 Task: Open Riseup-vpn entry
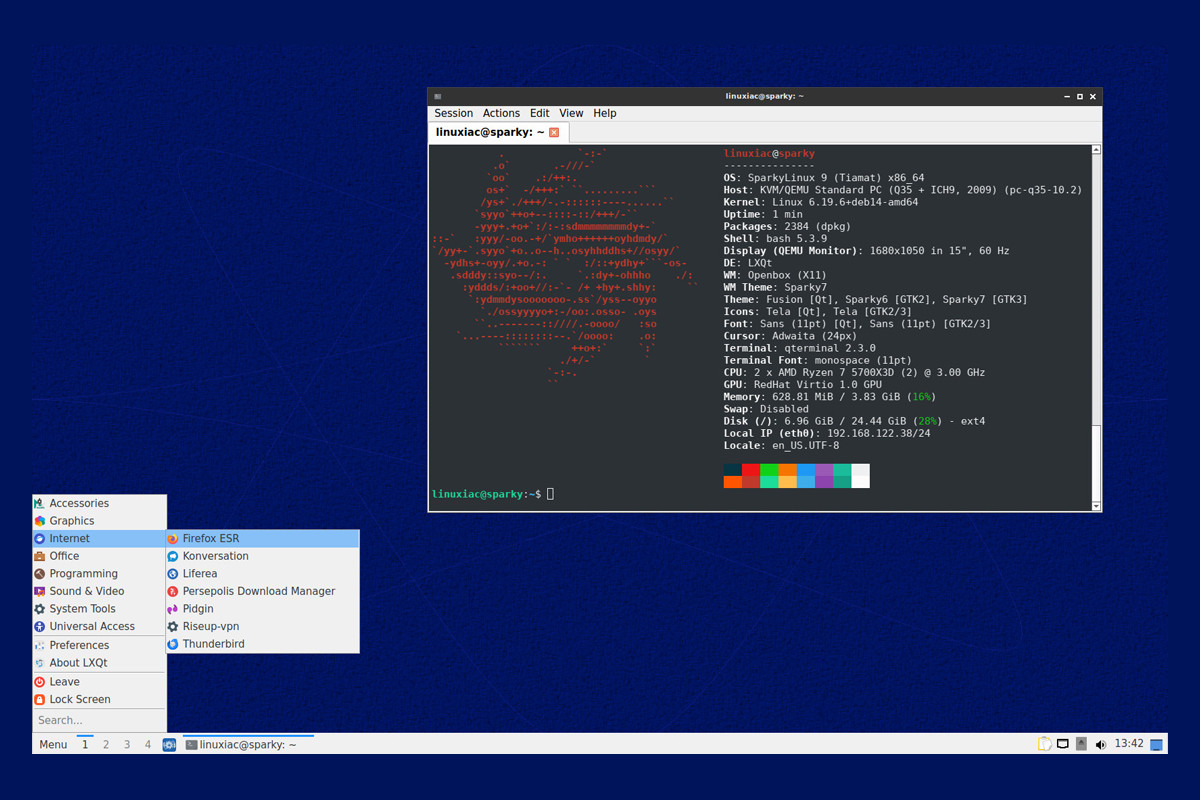click(x=262, y=626)
